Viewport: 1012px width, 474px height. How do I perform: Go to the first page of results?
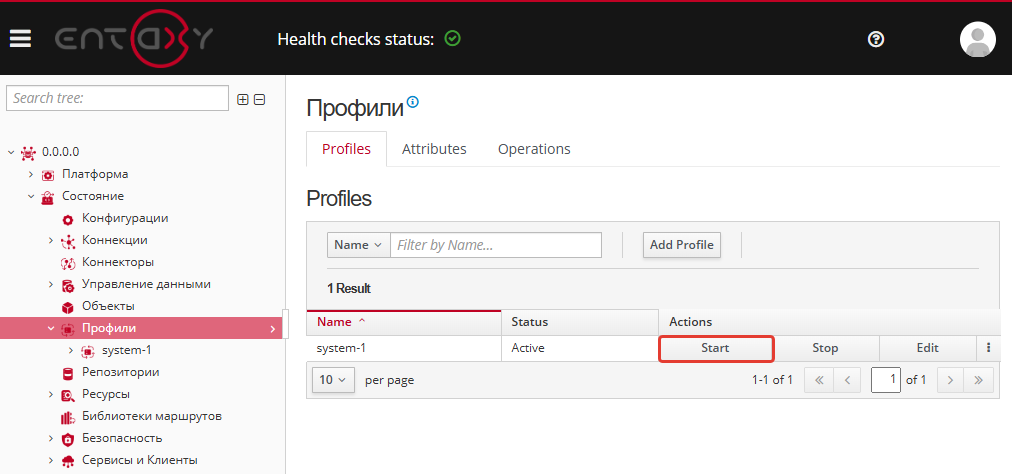819,380
